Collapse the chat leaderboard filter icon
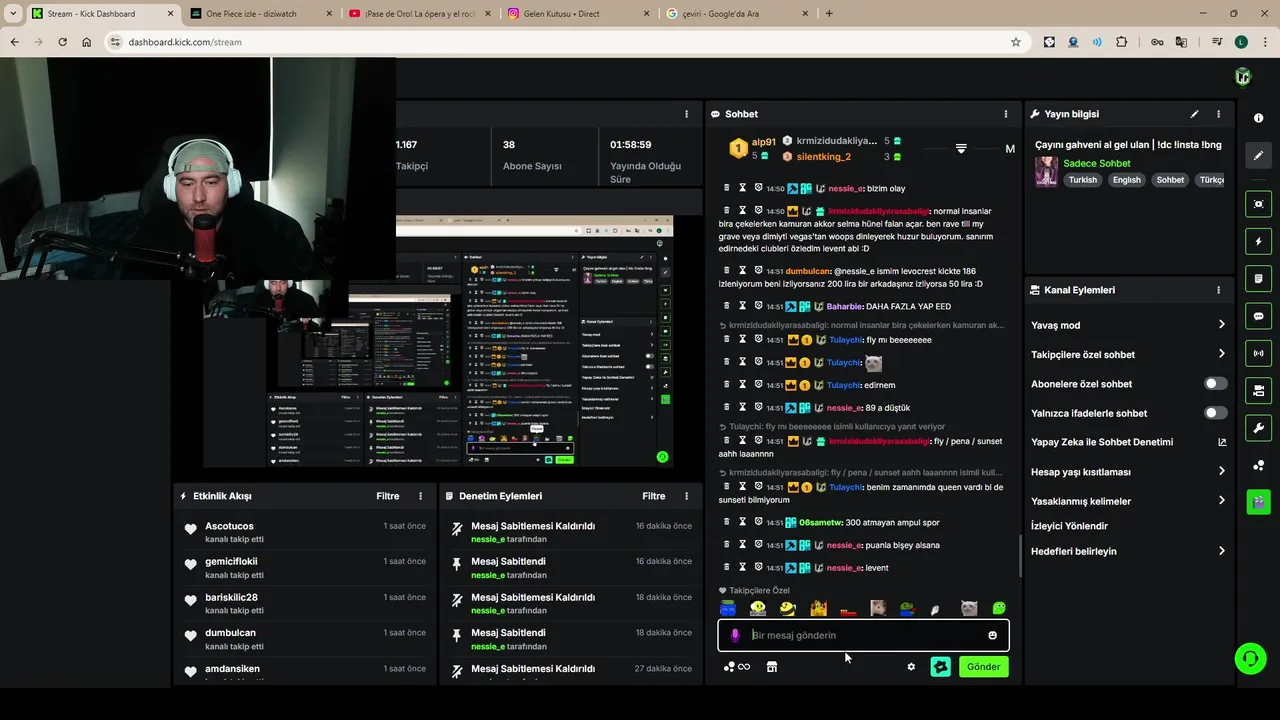Viewport: 1280px width, 720px height. 961,148
